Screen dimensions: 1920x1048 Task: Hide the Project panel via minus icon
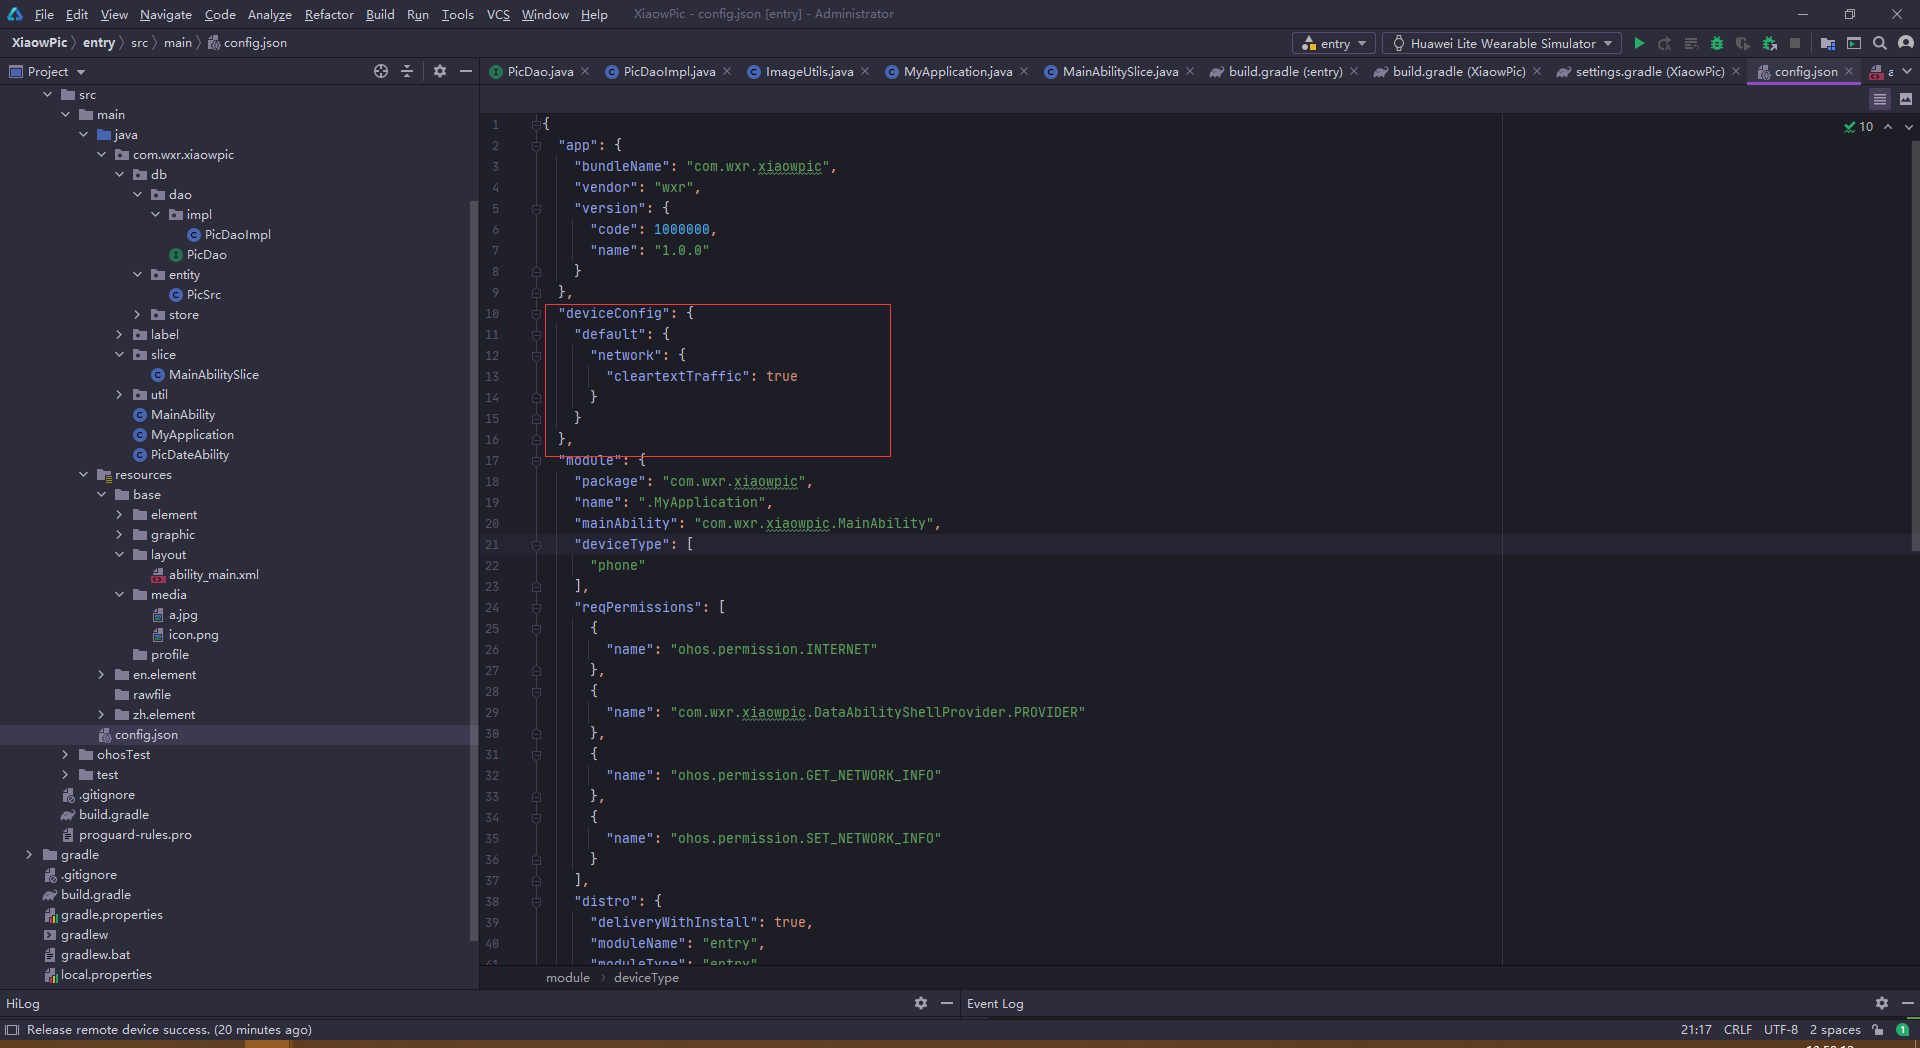coord(466,71)
